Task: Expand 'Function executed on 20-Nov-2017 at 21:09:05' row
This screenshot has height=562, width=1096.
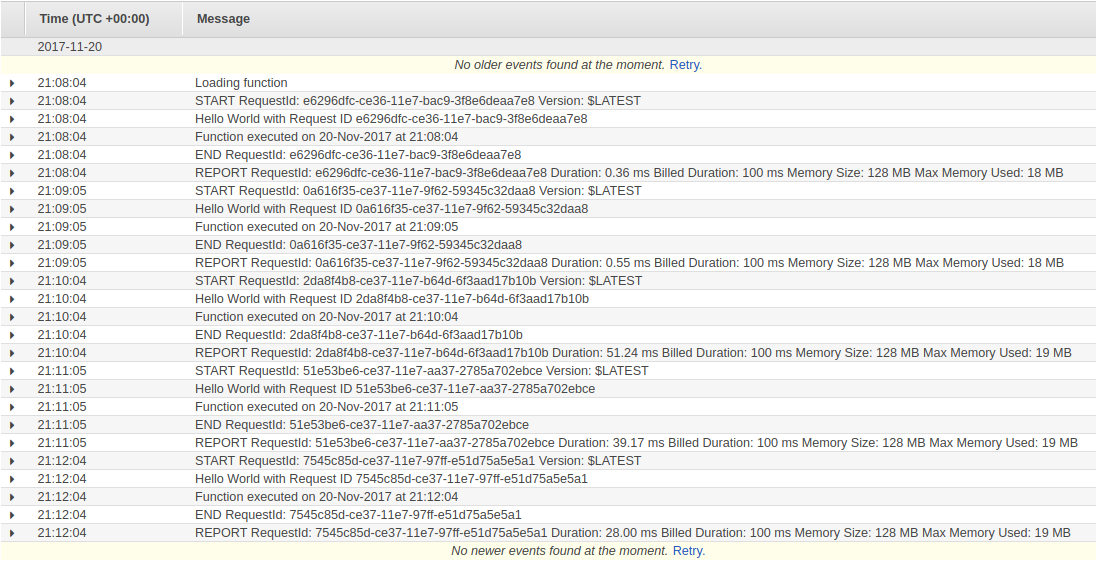Action: [12, 227]
